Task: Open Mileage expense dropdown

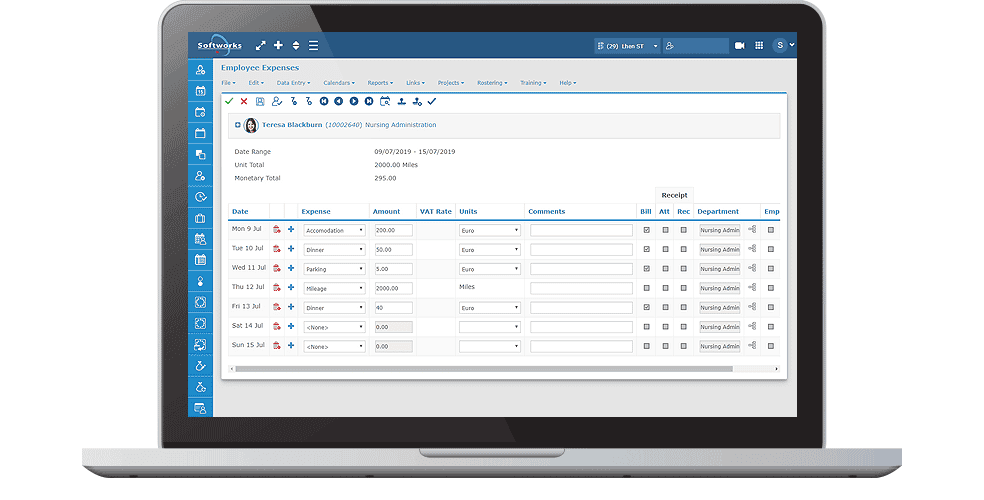Action: click(x=334, y=289)
